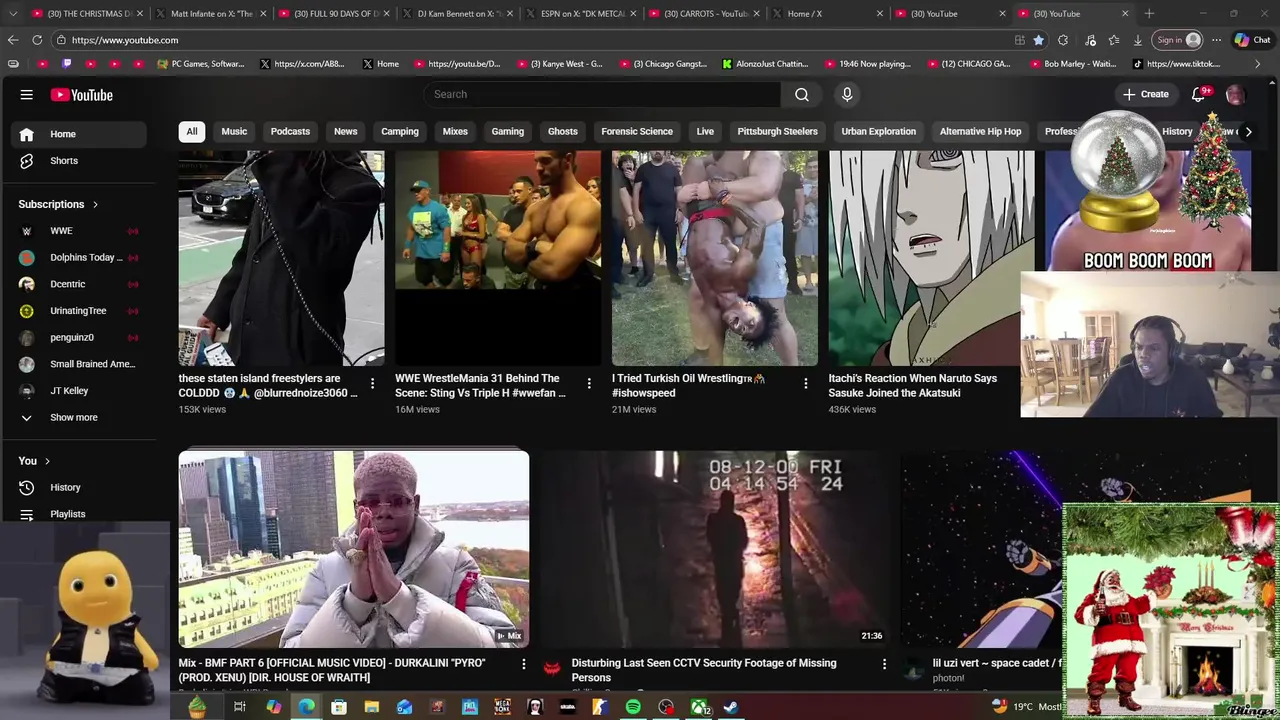
Task: Select the All filter chip
Action: tap(192, 132)
